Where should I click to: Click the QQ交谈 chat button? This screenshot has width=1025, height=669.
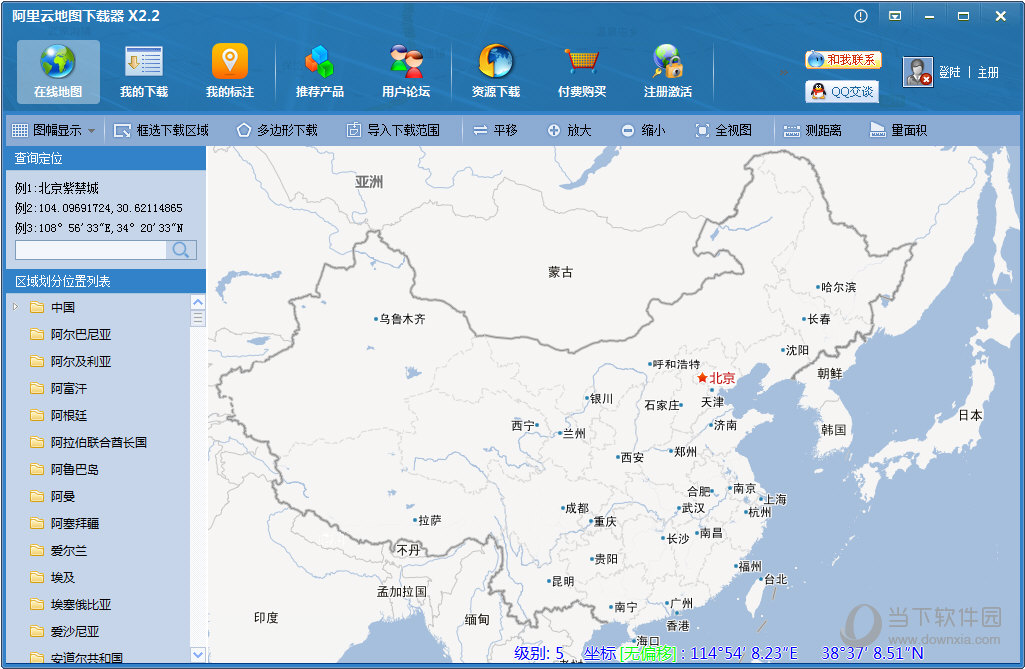point(842,92)
